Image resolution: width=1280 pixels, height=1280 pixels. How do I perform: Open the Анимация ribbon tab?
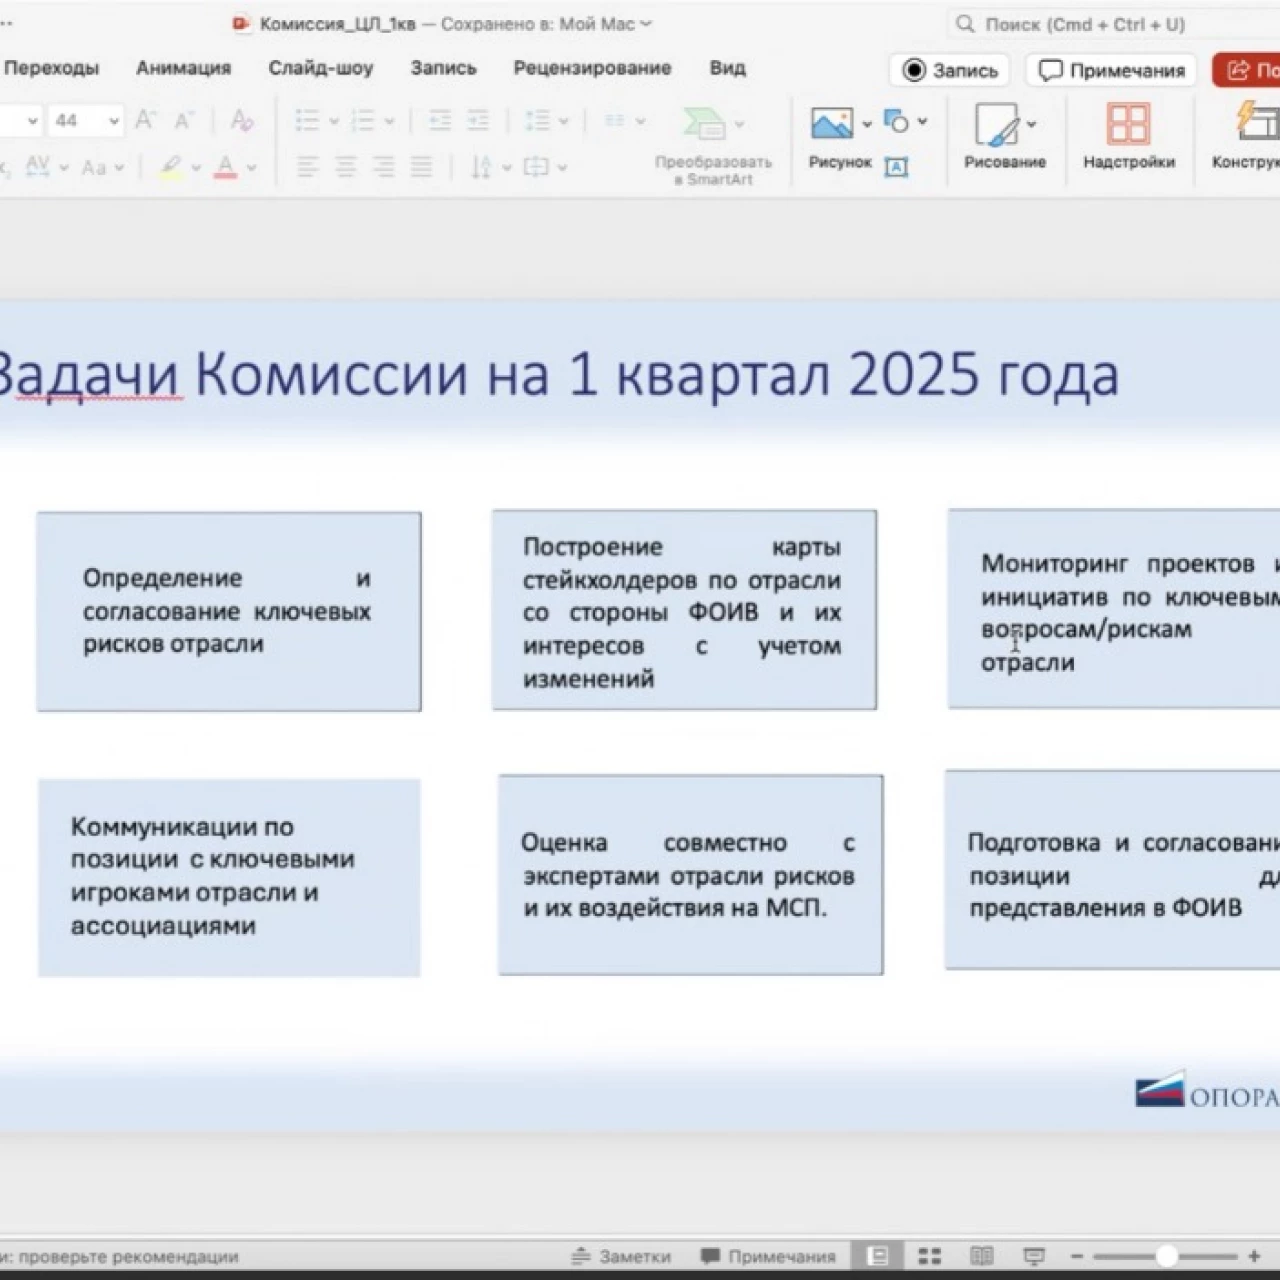(183, 68)
